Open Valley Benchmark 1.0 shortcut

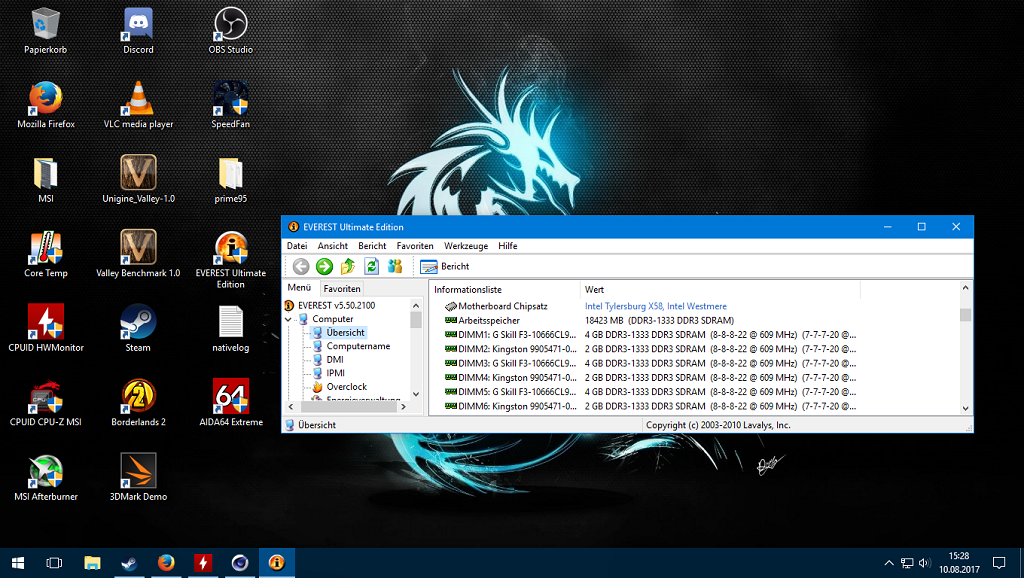(x=138, y=254)
